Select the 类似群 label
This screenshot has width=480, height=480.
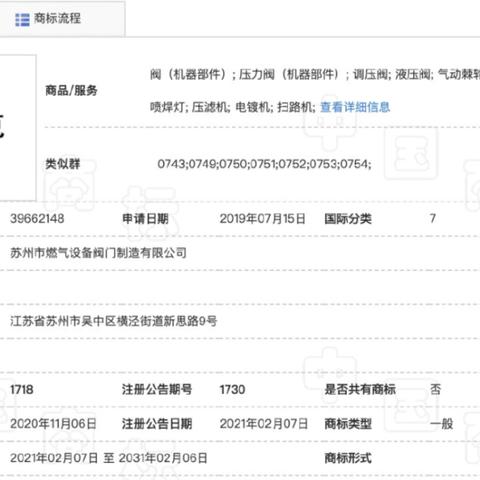(63, 164)
